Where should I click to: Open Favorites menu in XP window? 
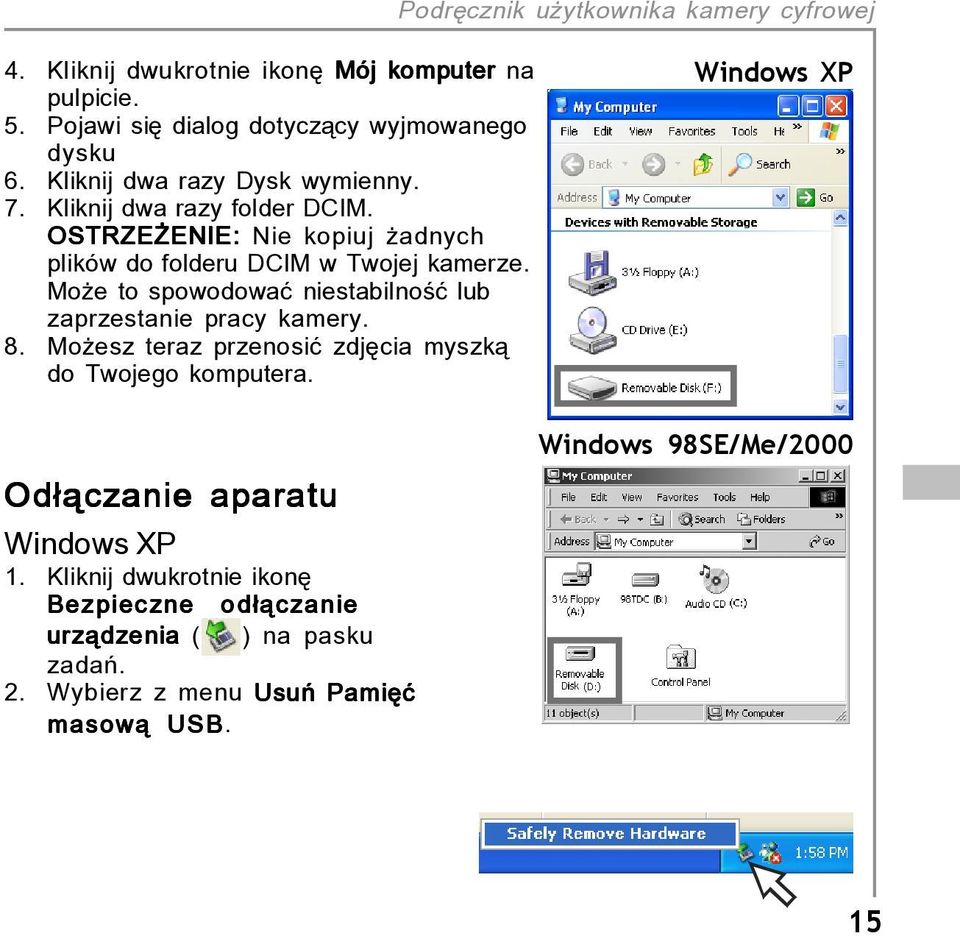[x=691, y=131]
